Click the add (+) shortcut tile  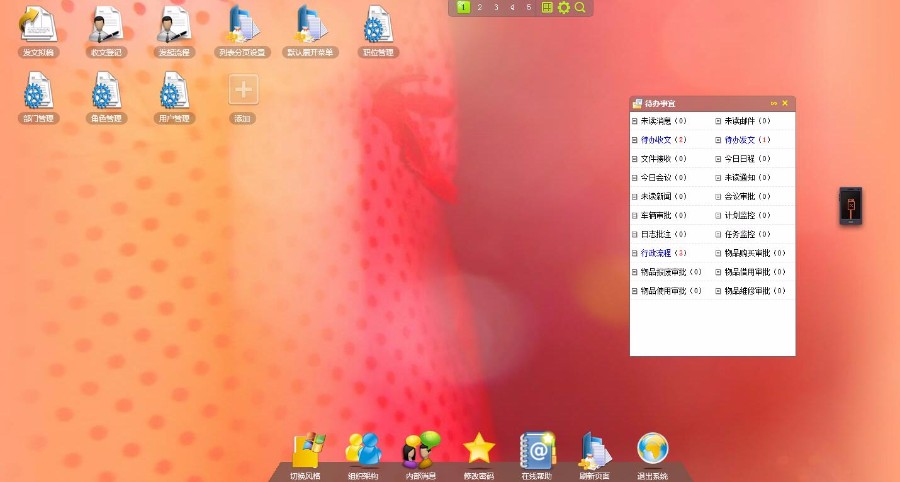pos(243,90)
